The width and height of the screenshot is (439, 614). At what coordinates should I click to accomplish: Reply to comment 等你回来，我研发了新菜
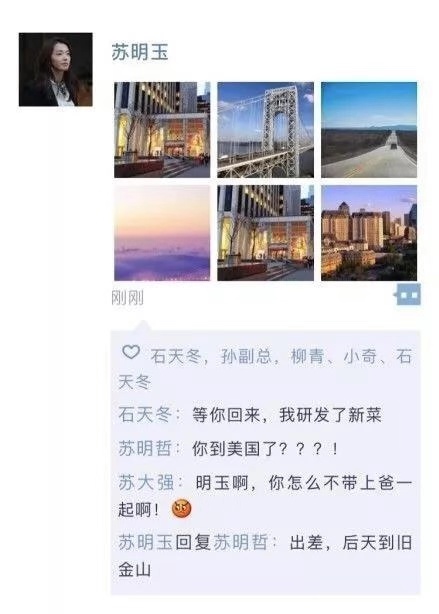(x=287, y=415)
